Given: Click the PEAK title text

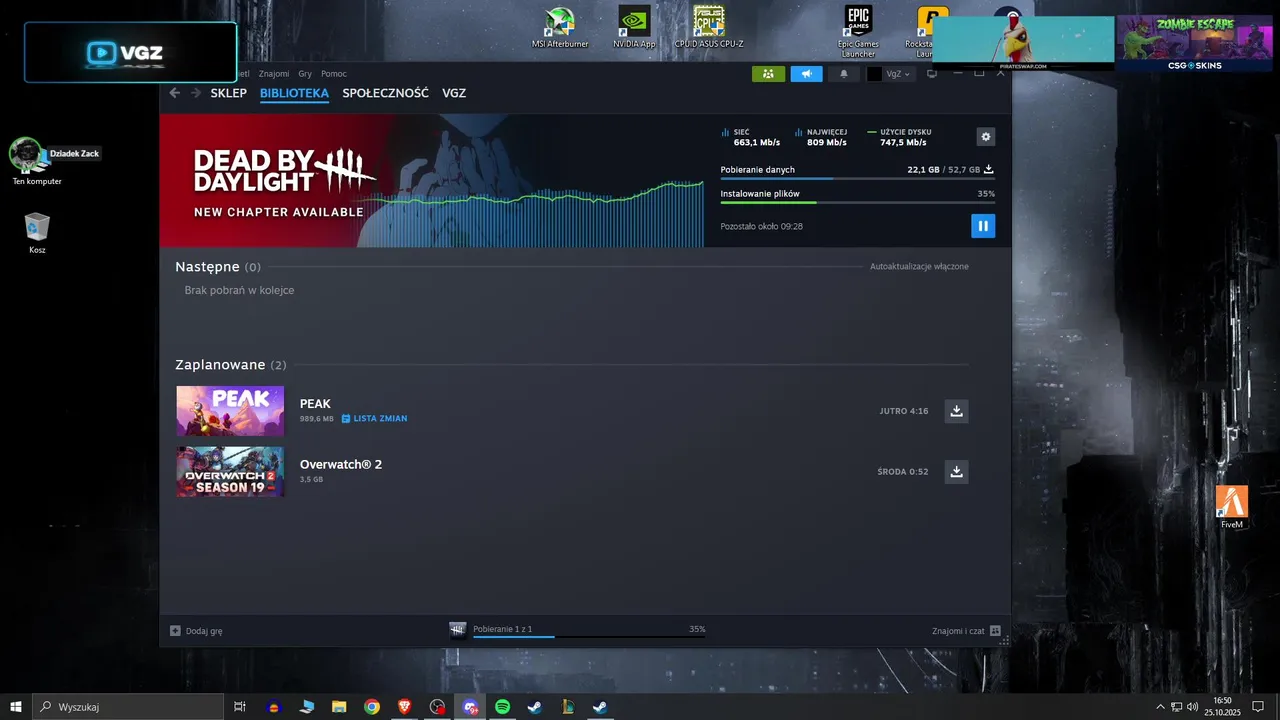Looking at the screenshot, I should click(315, 404).
